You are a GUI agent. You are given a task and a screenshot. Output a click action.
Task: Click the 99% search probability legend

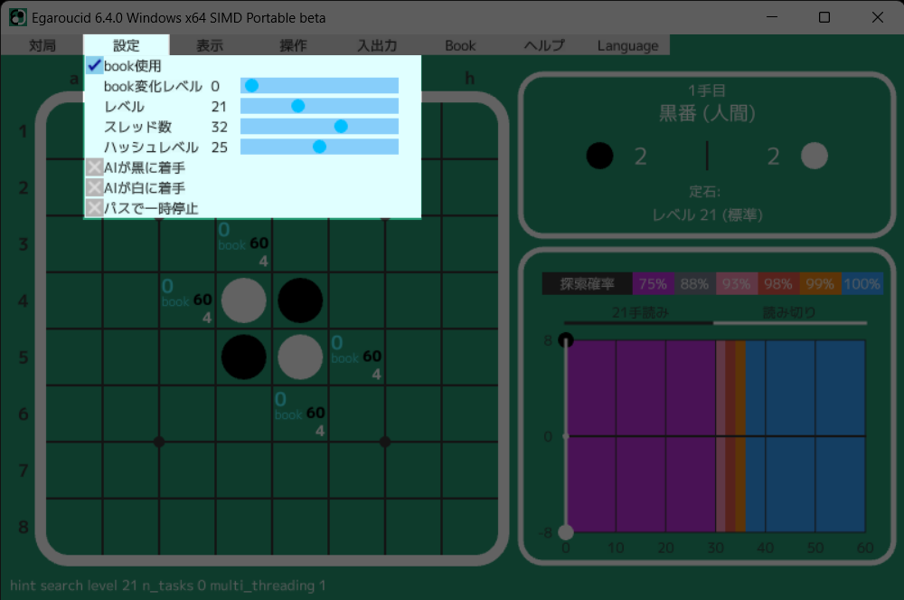(x=820, y=284)
